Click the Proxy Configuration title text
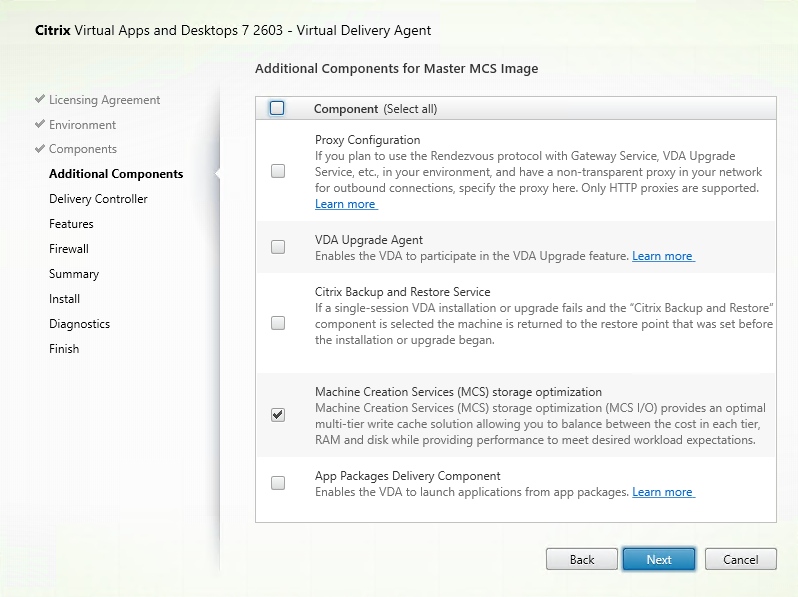This screenshot has height=597, width=798. pos(367,140)
